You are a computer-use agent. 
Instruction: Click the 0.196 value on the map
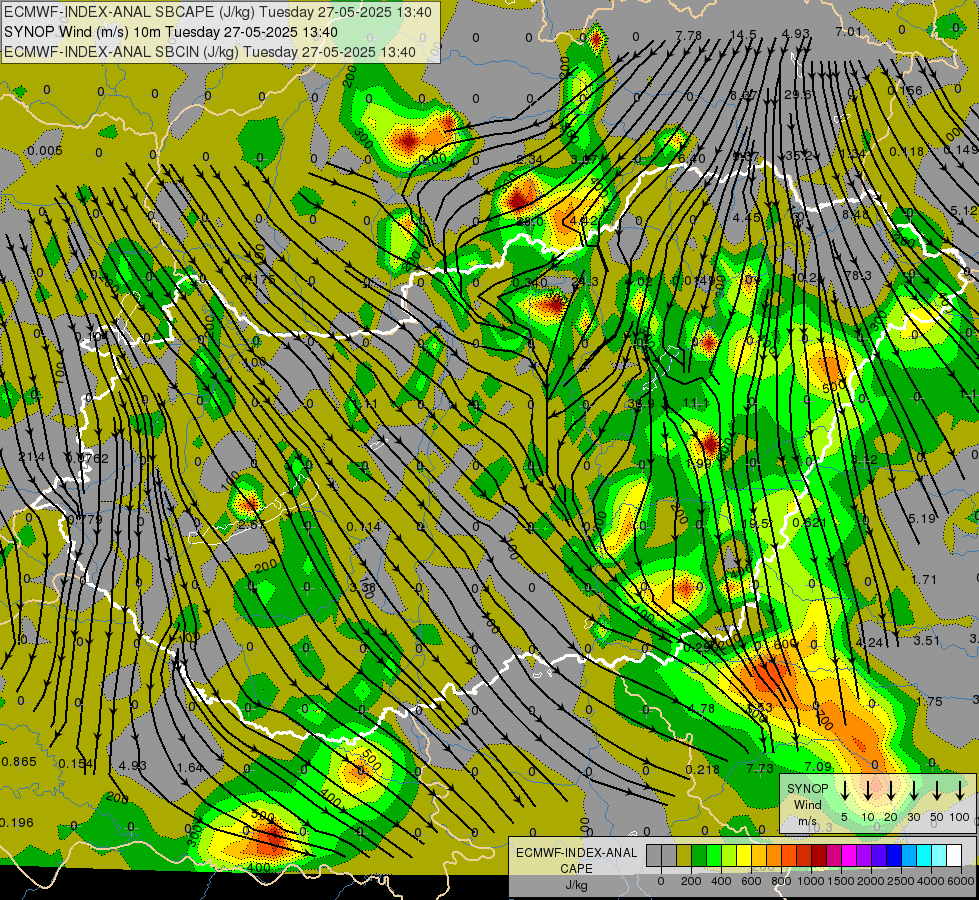coord(16,823)
